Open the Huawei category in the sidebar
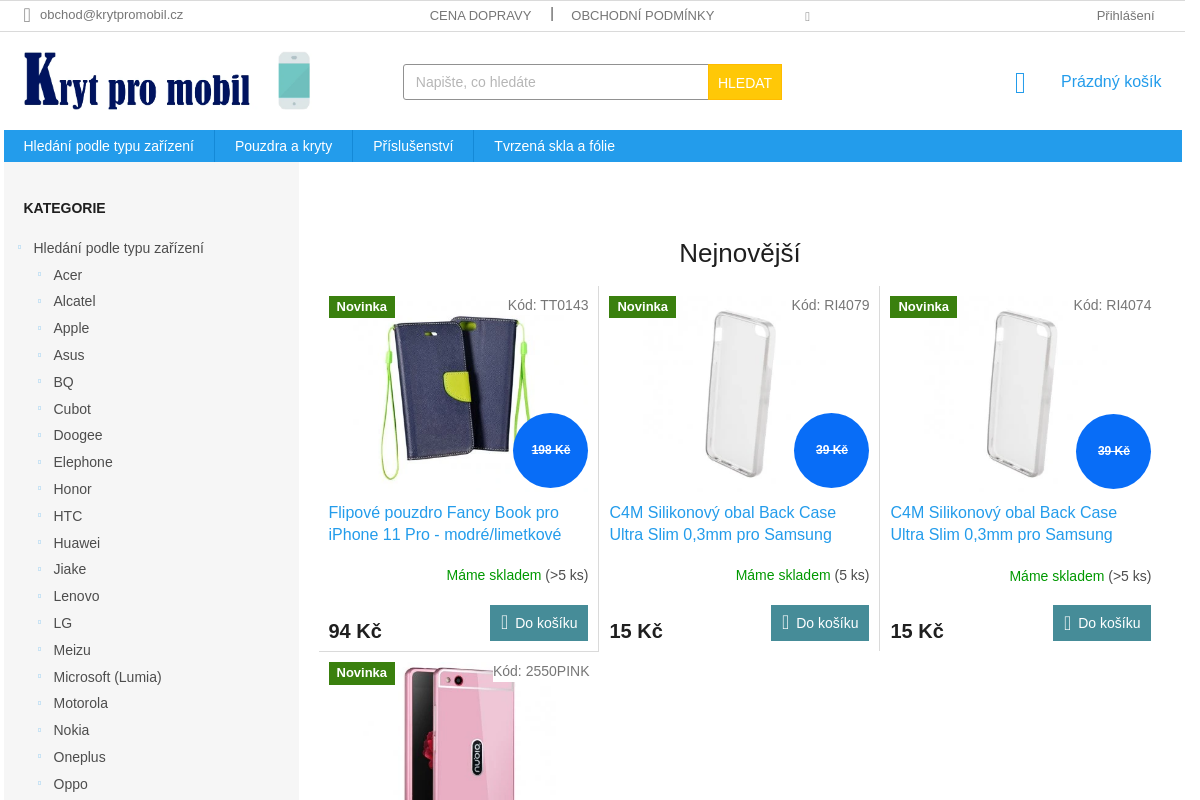This screenshot has height=800, width=1200. click(77, 543)
